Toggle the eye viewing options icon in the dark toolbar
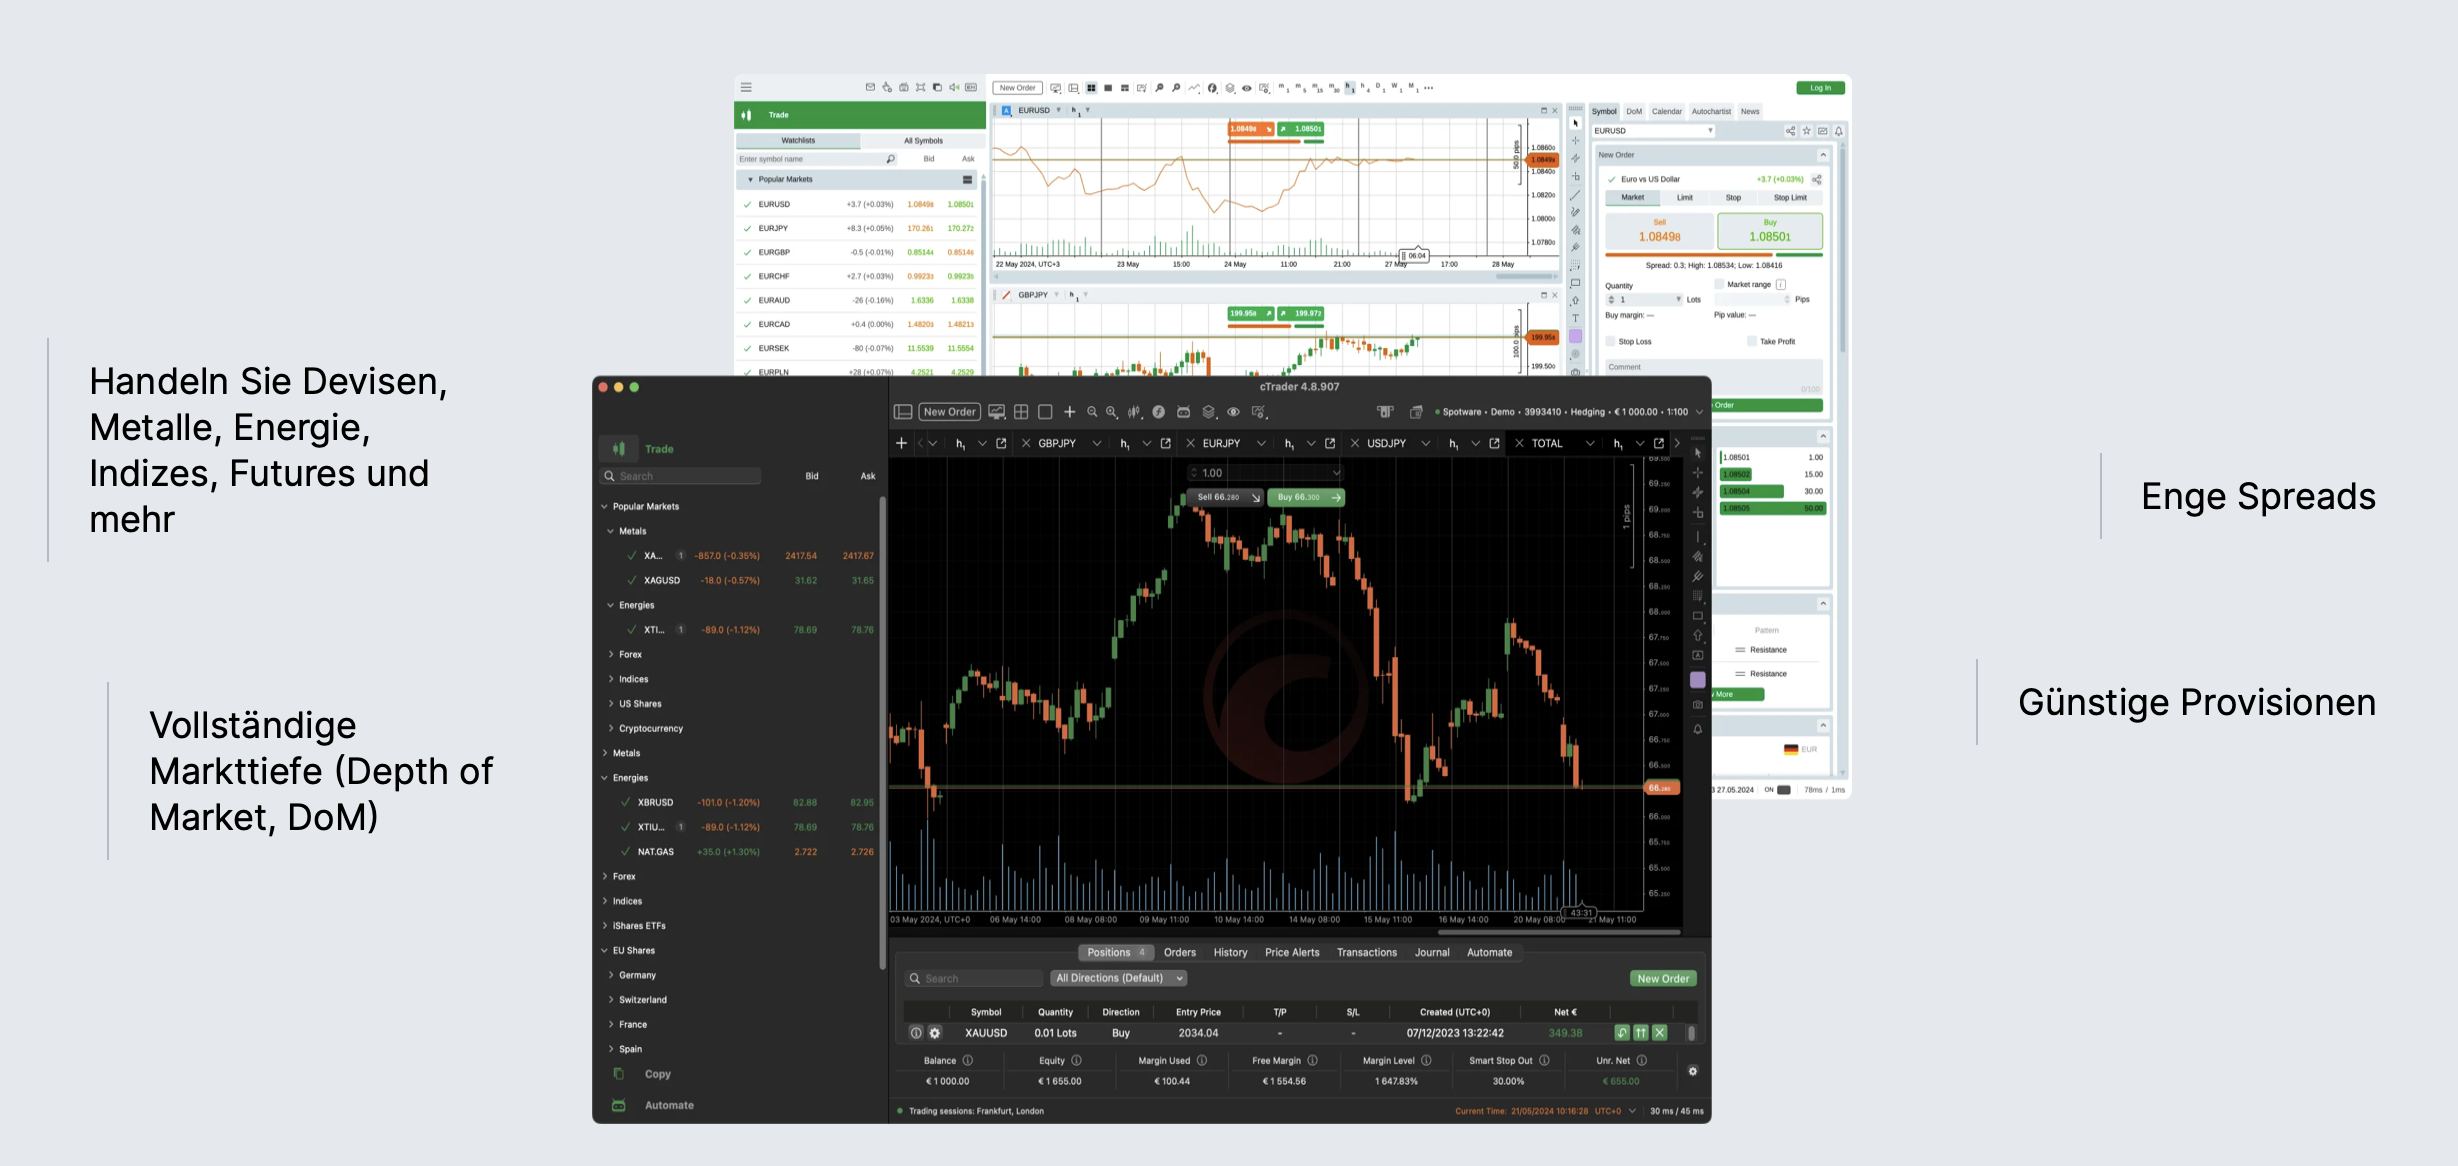 (1233, 412)
